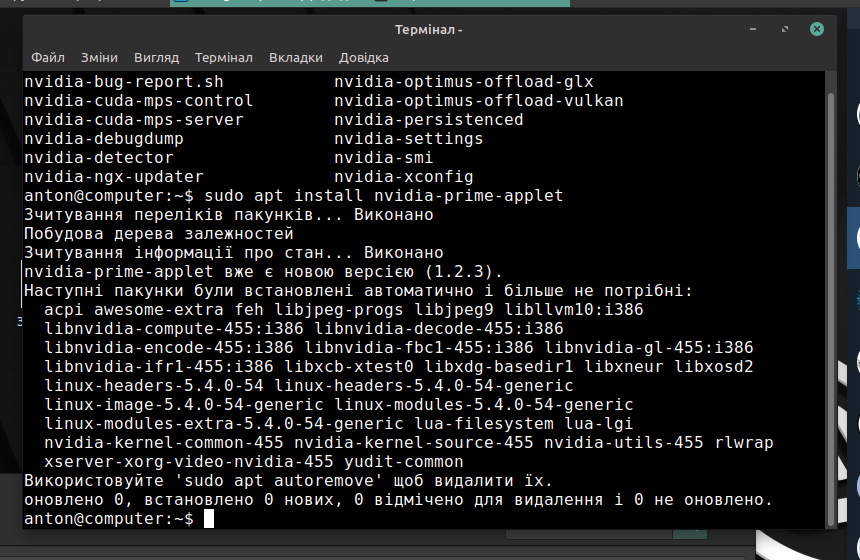Click the terminal vertical scrollbar
860x560 pixels.
point(830,307)
